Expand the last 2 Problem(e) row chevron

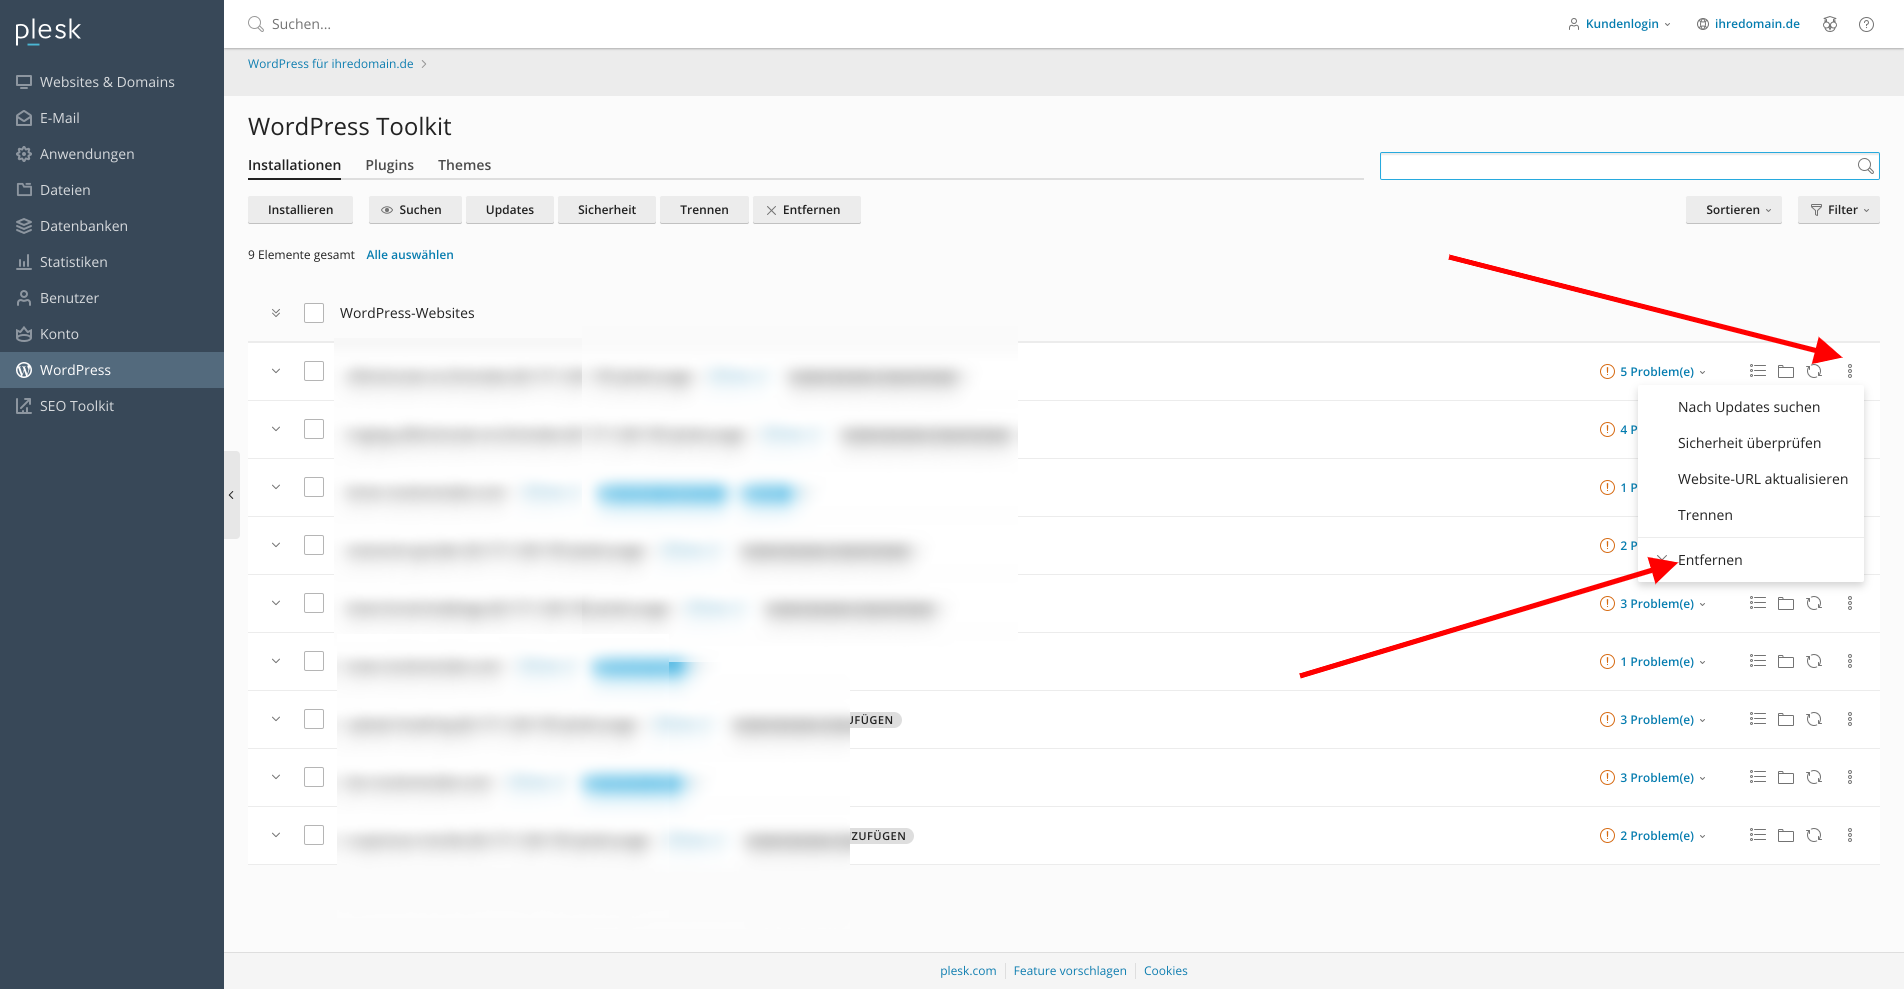pos(276,835)
